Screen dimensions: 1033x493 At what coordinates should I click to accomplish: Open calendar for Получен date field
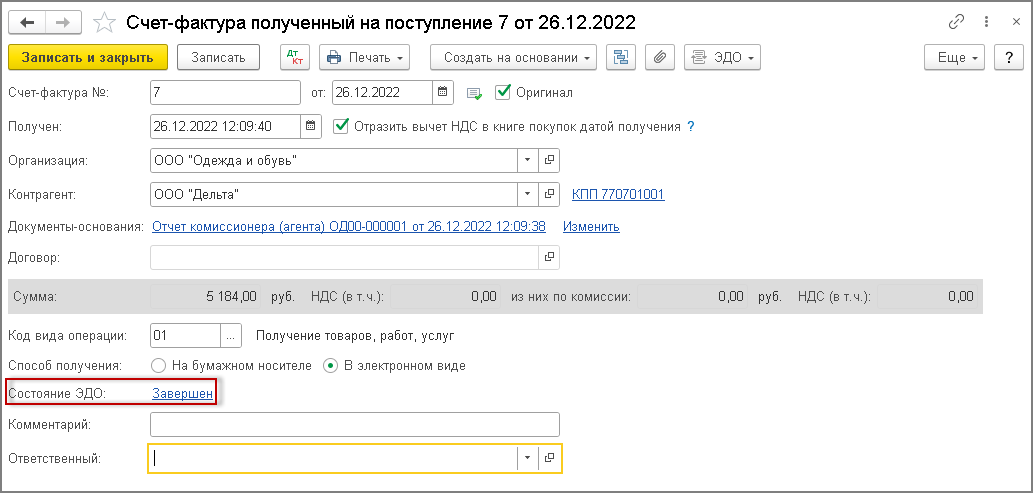(x=311, y=127)
